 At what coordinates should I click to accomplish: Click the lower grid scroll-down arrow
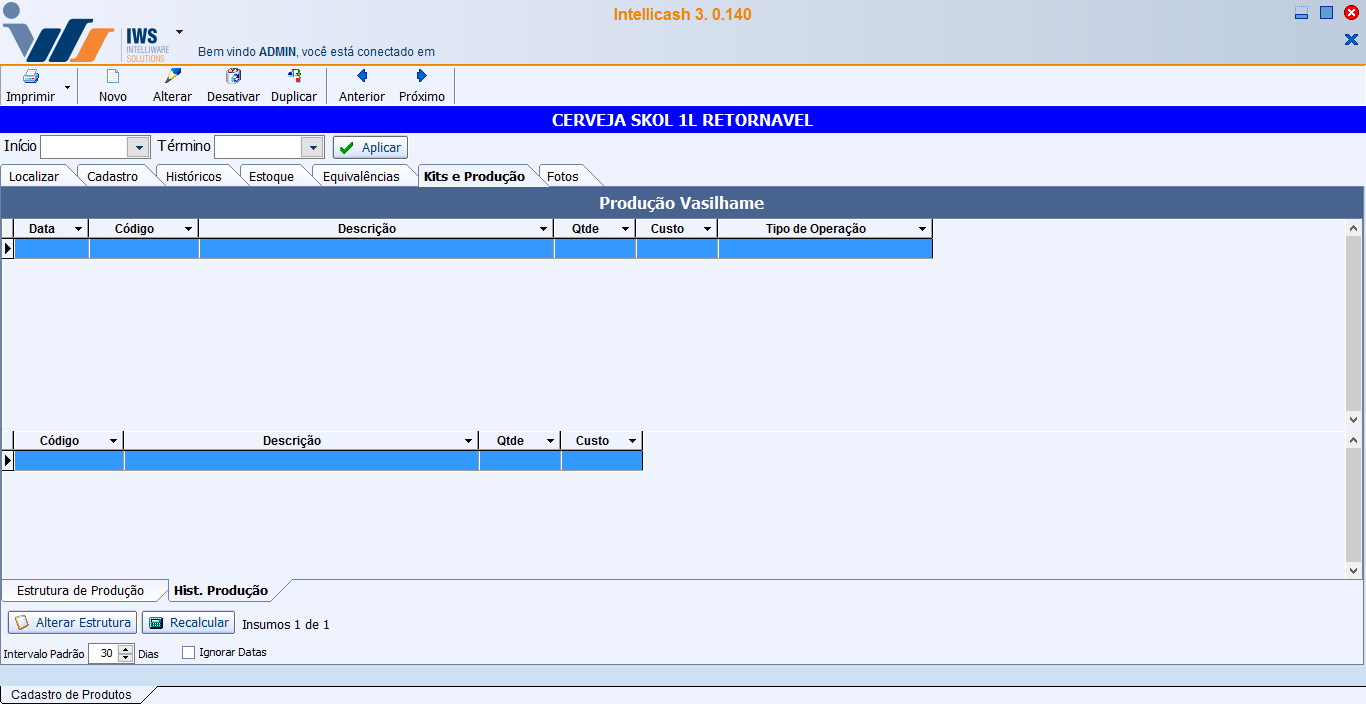(x=1354, y=571)
